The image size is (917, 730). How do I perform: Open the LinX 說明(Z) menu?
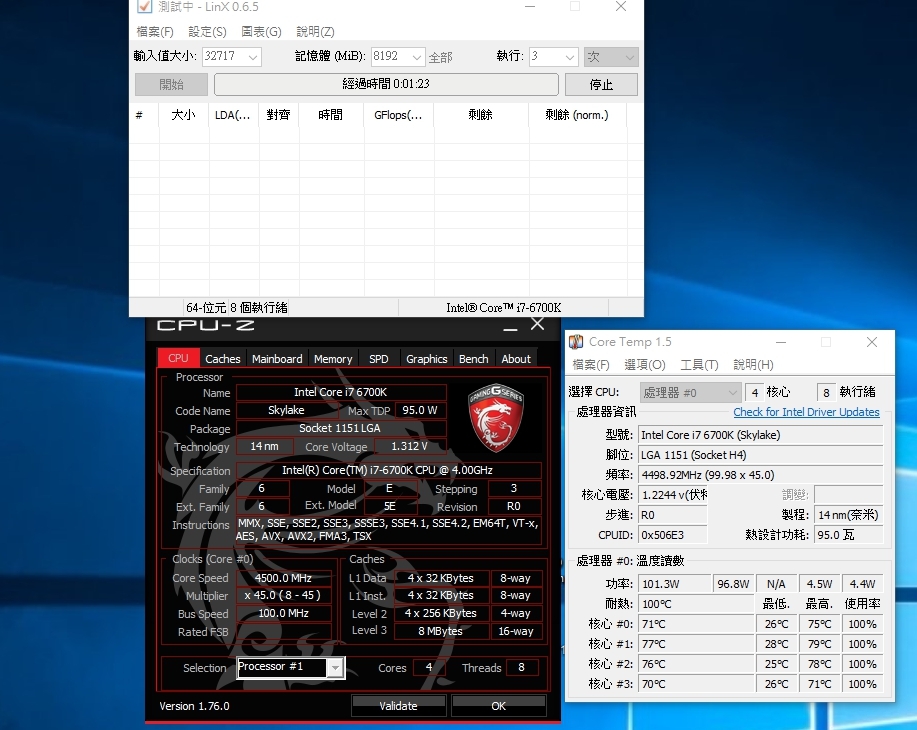(315, 32)
